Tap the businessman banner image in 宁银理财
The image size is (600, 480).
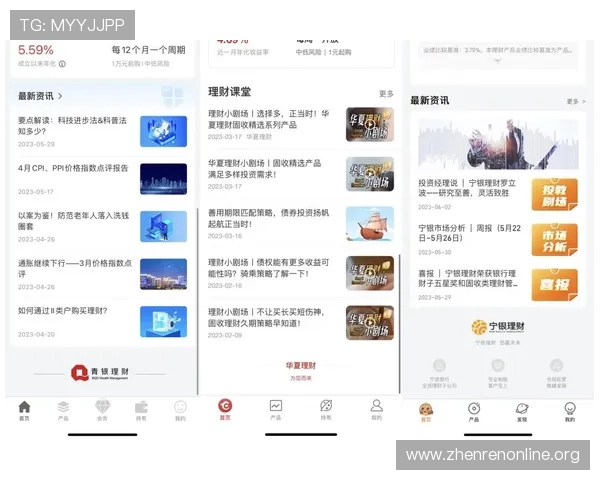click(498, 144)
